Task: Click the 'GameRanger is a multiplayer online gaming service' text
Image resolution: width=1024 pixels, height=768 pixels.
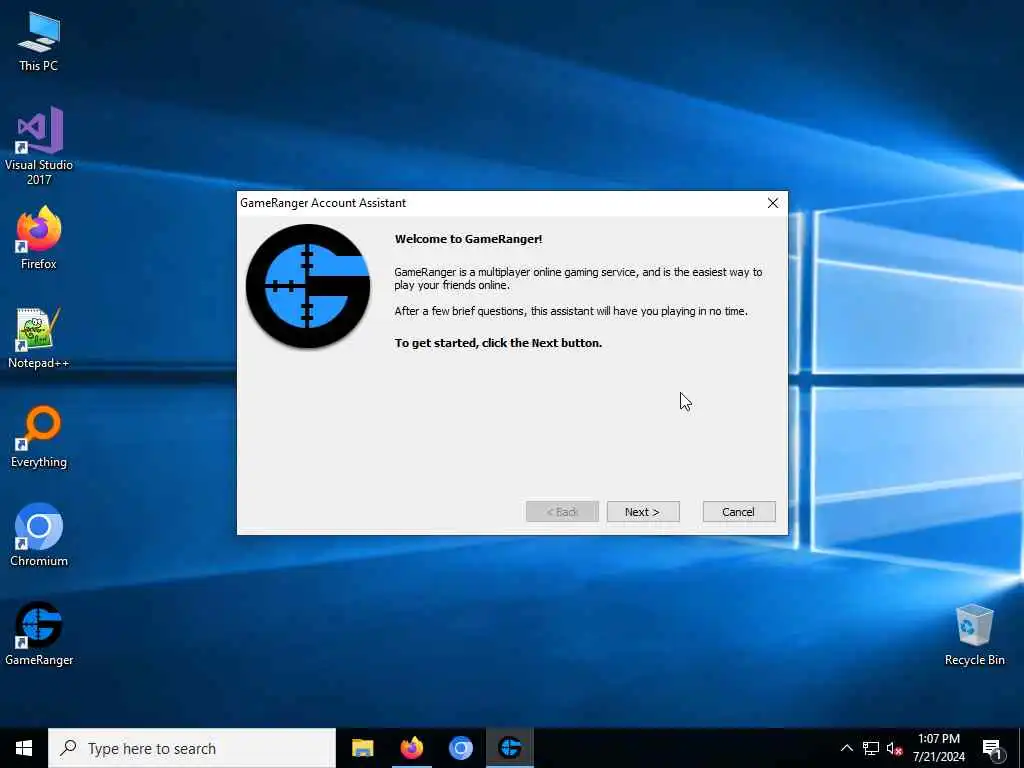Action: [578, 278]
